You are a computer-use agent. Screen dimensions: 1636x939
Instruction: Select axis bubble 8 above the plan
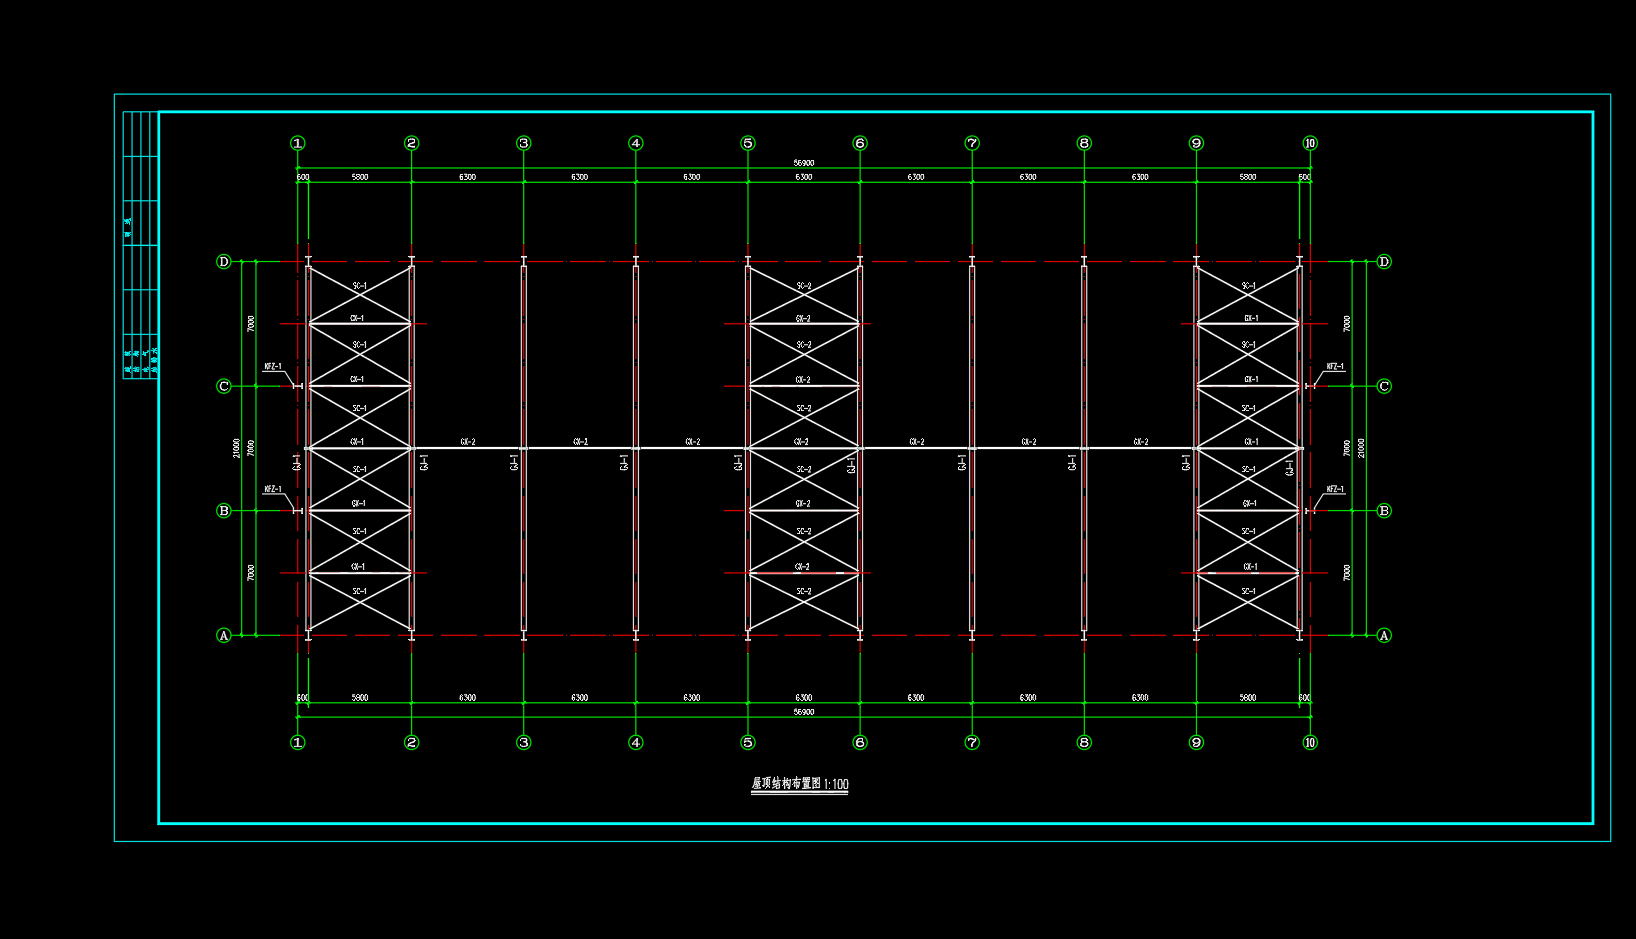tap(1084, 143)
